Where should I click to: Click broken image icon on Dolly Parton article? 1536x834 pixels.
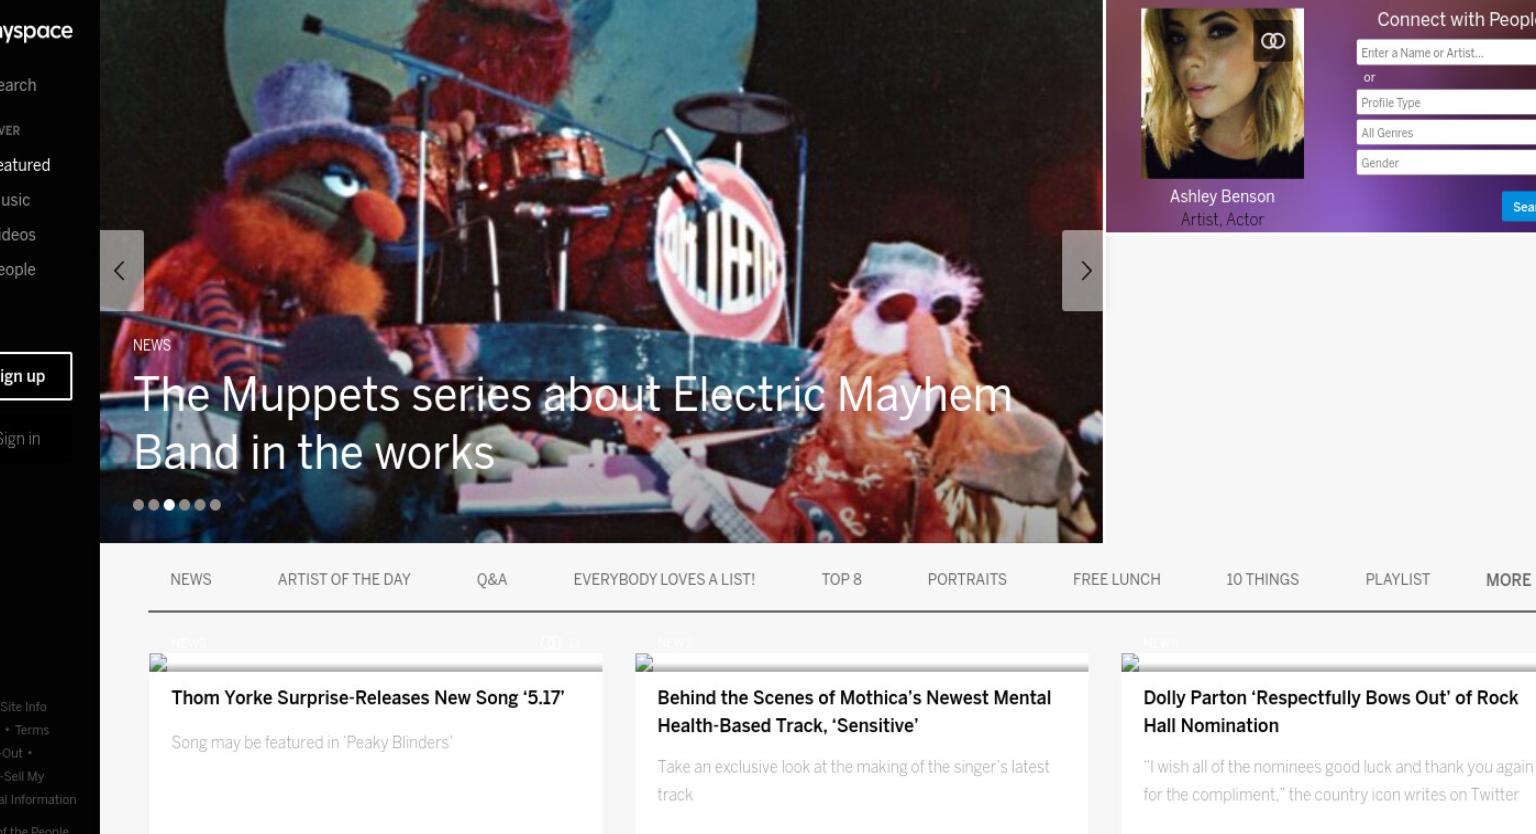[x=1130, y=662]
